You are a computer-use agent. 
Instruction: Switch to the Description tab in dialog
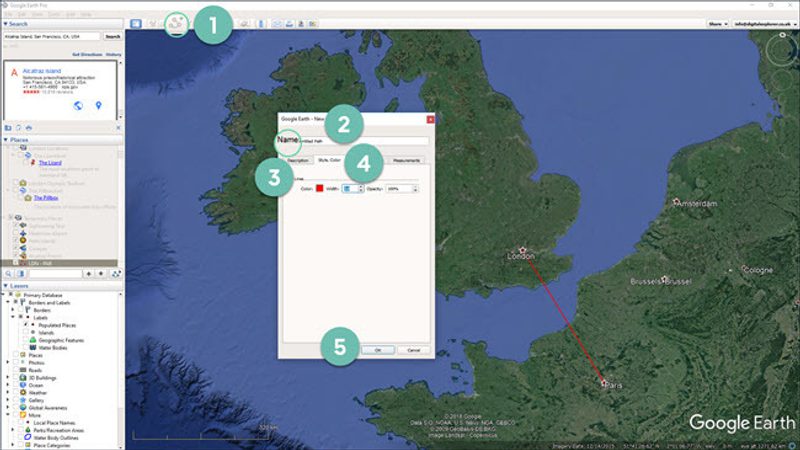297,160
